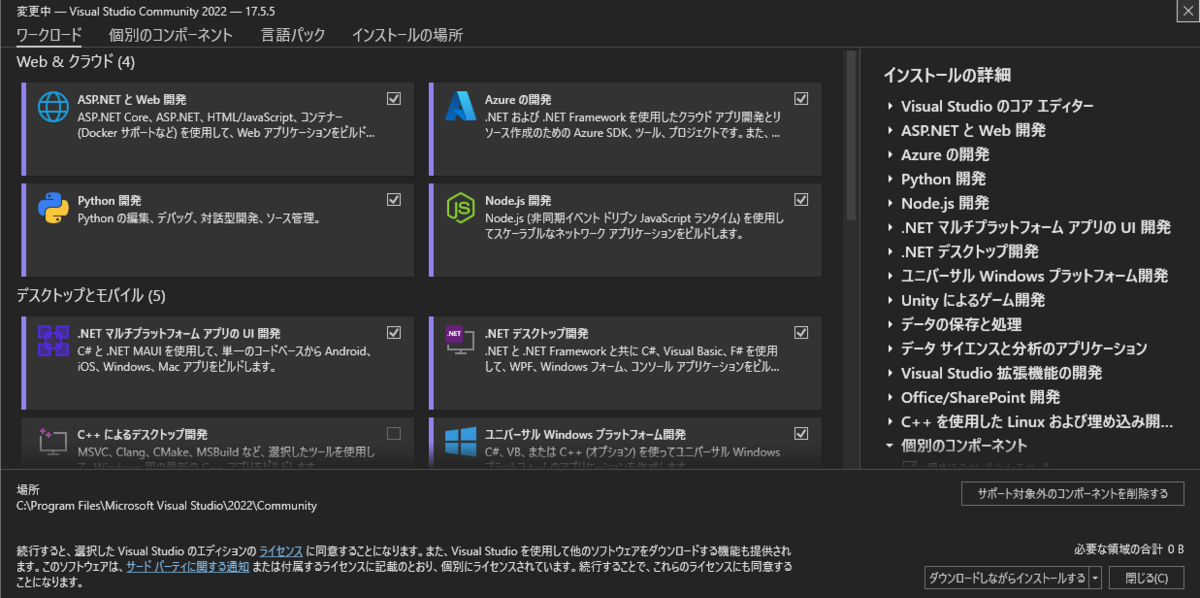Click the Azure の開発 logo icon
The width and height of the screenshot is (1200, 598).
click(460, 107)
